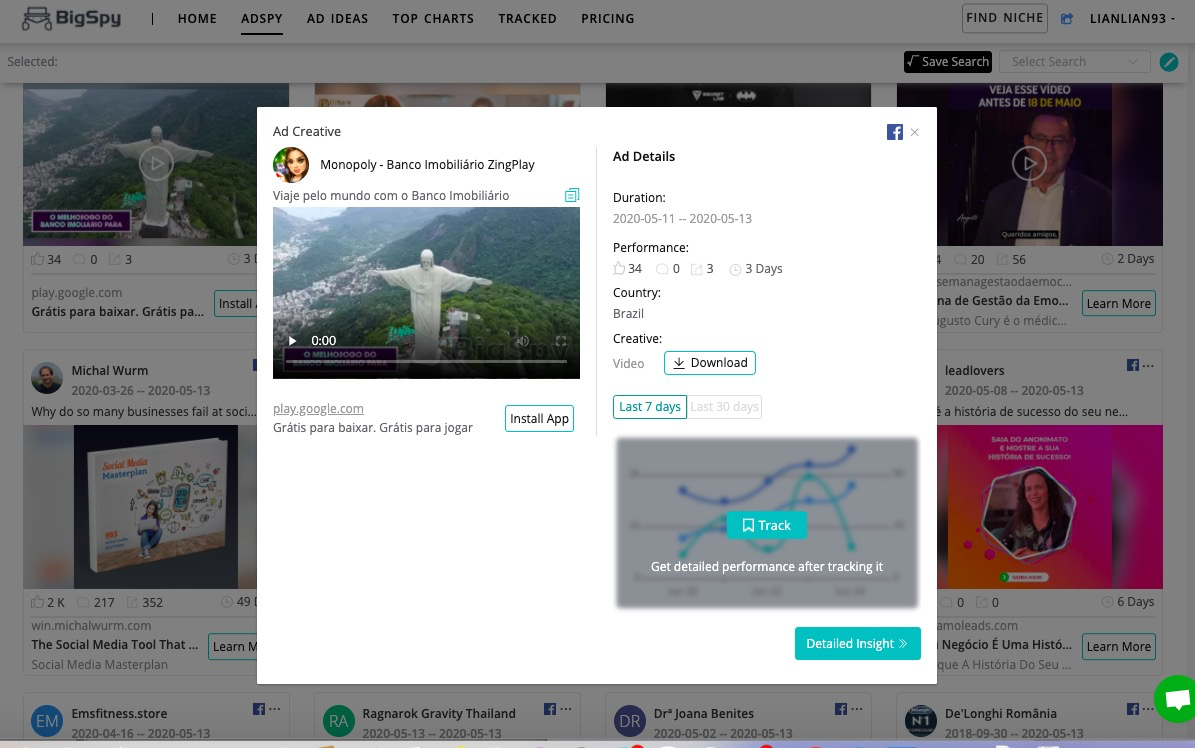Copy ad text with the copy icon
This screenshot has width=1195, height=748.
tap(572, 195)
